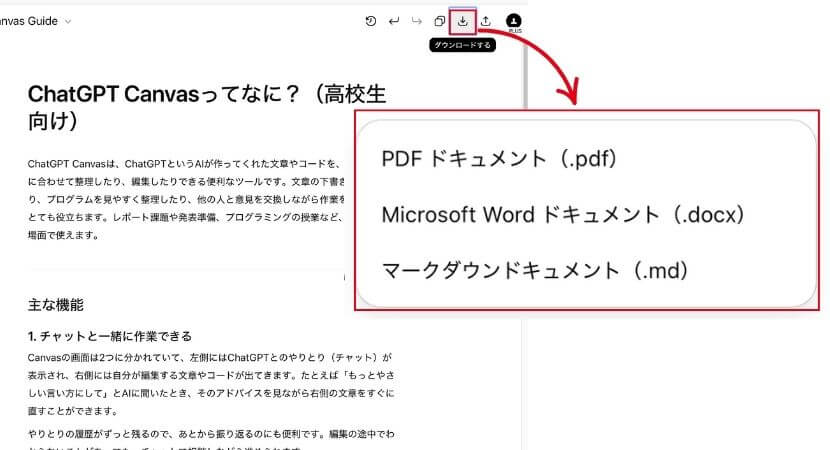The image size is (830, 450).
Task: Open the version history clock icon
Action: click(371, 21)
